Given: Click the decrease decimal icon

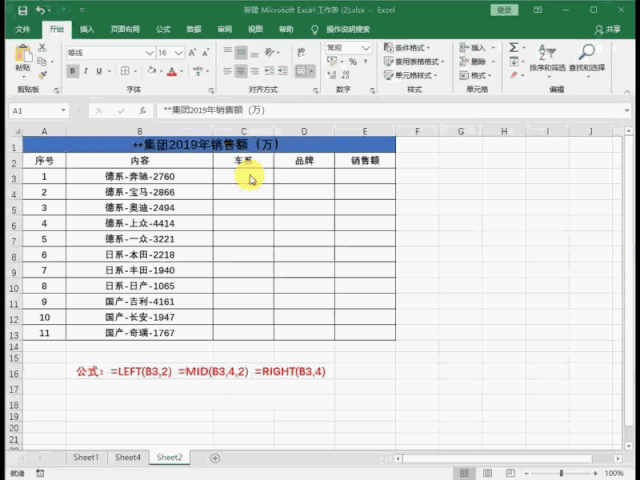Looking at the screenshot, I should click(x=345, y=75).
